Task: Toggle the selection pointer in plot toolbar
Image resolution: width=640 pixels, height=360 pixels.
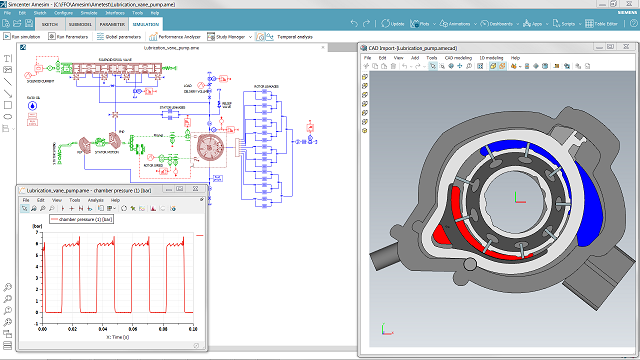Action: point(24,209)
